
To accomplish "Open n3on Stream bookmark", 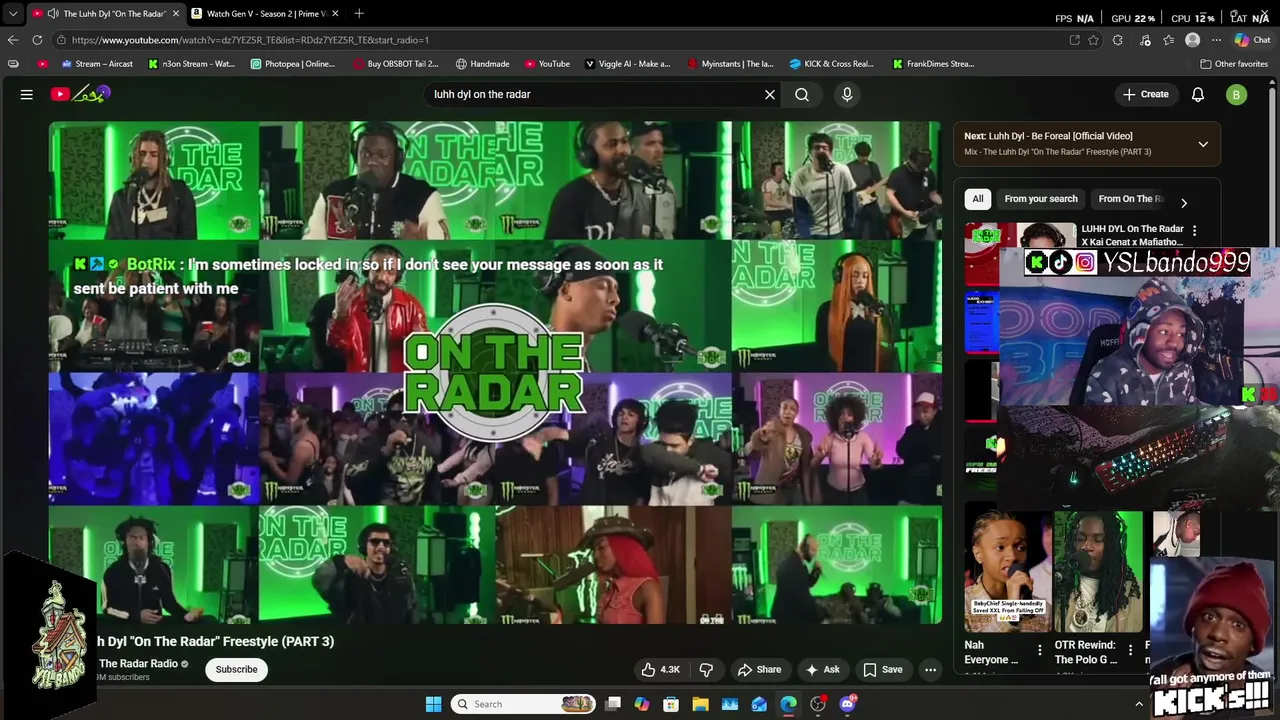I will (x=191, y=64).
